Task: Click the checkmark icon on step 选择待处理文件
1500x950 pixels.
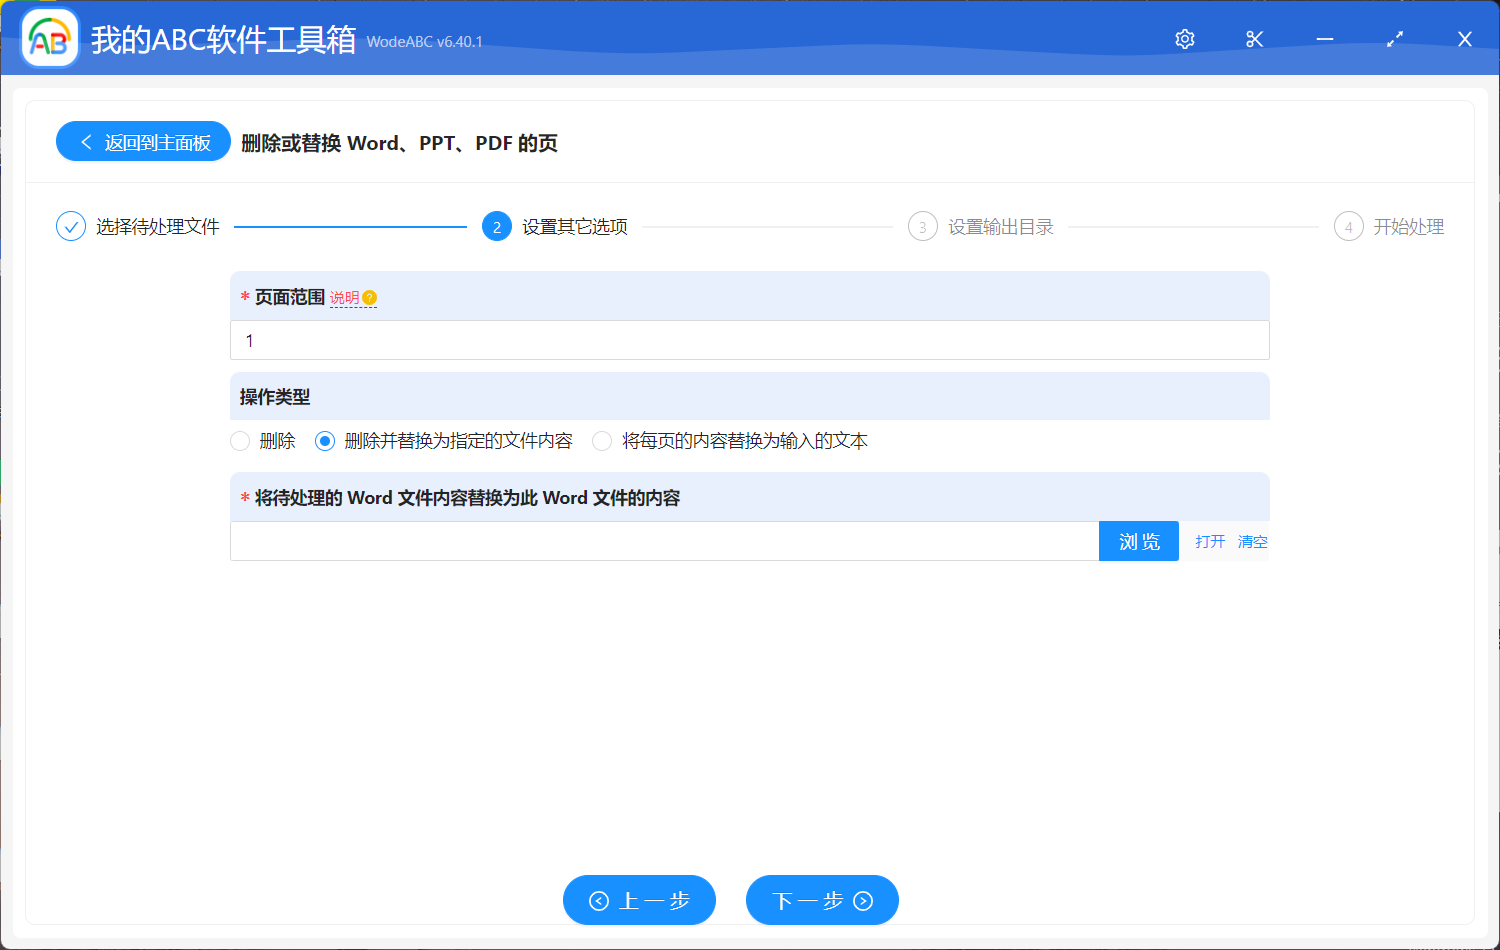Action: pyautogui.click(x=70, y=226)
